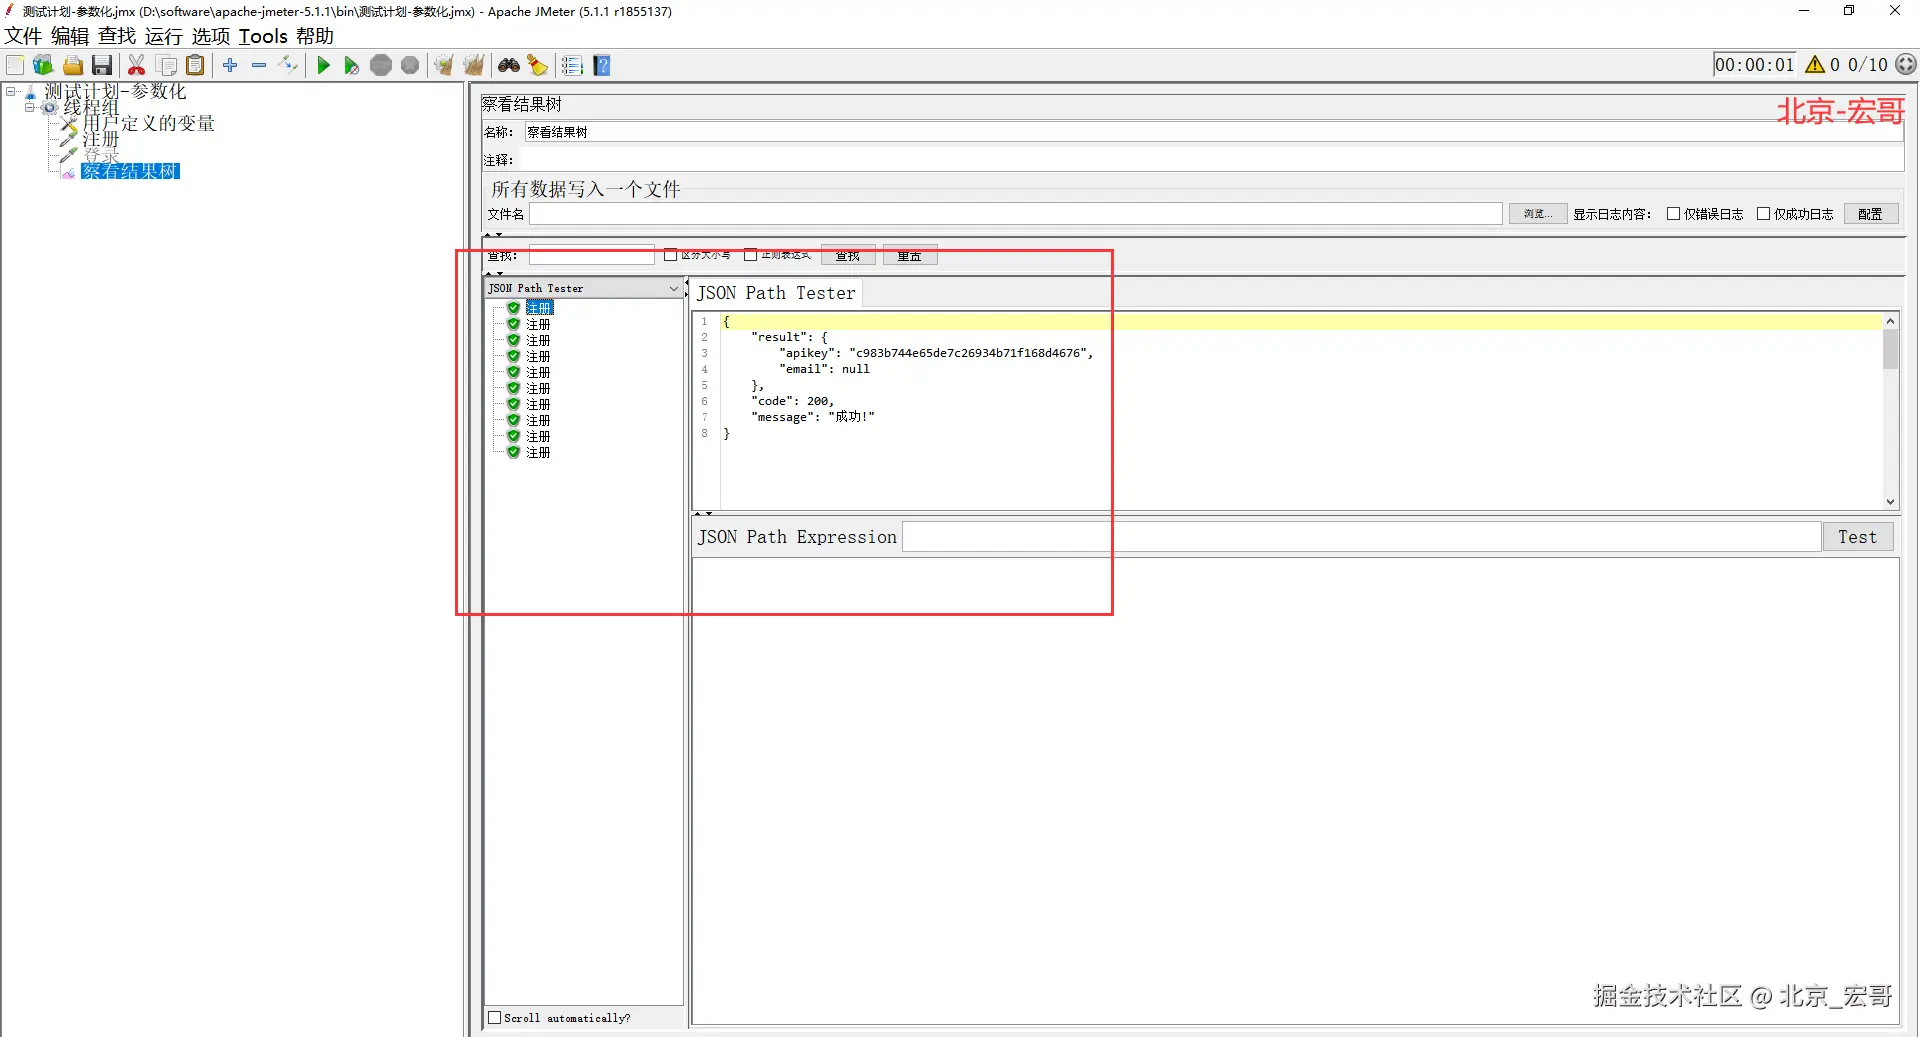The width and height of the screenshot is (1920, 1037).
Task: Enable the 仅错误日志 checkbox
Action: [1673, 214]
